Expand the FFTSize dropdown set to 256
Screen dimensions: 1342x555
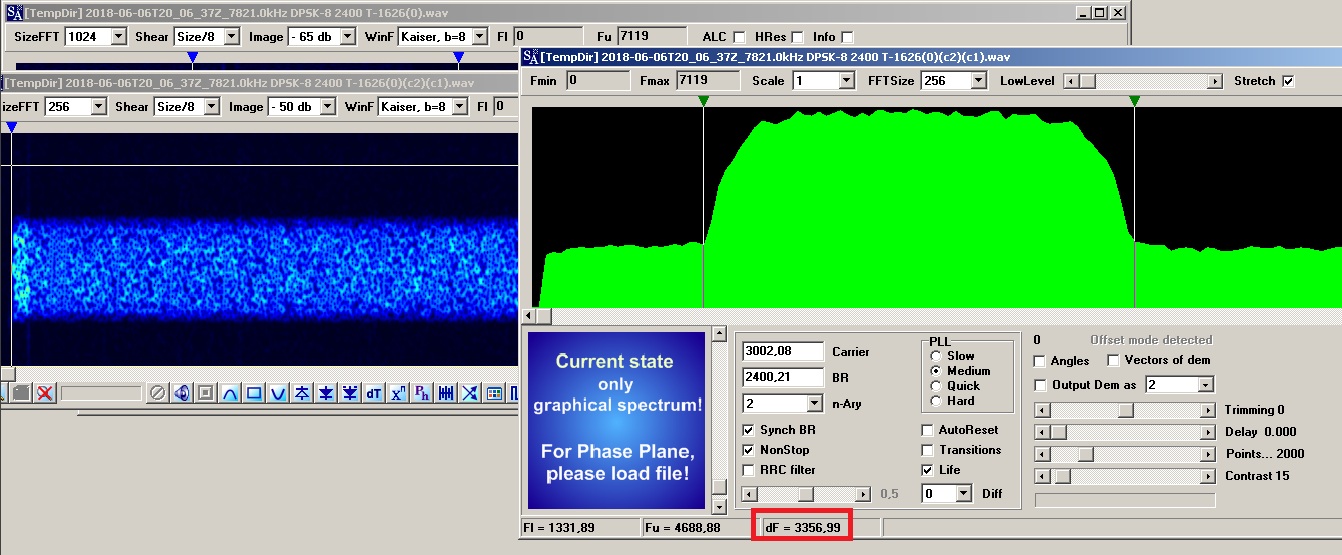pos(977,81)
